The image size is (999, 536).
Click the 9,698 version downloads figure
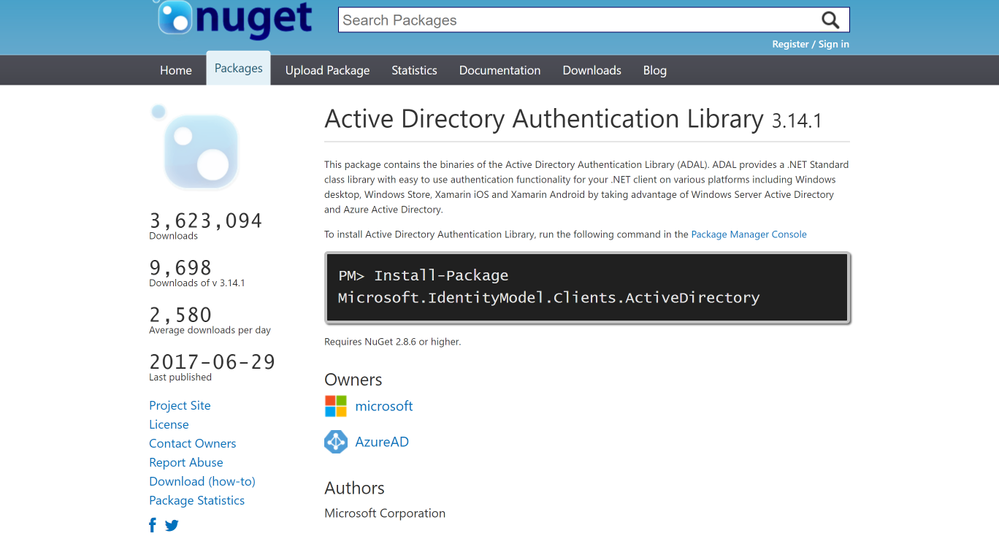[x=180, y=268]
